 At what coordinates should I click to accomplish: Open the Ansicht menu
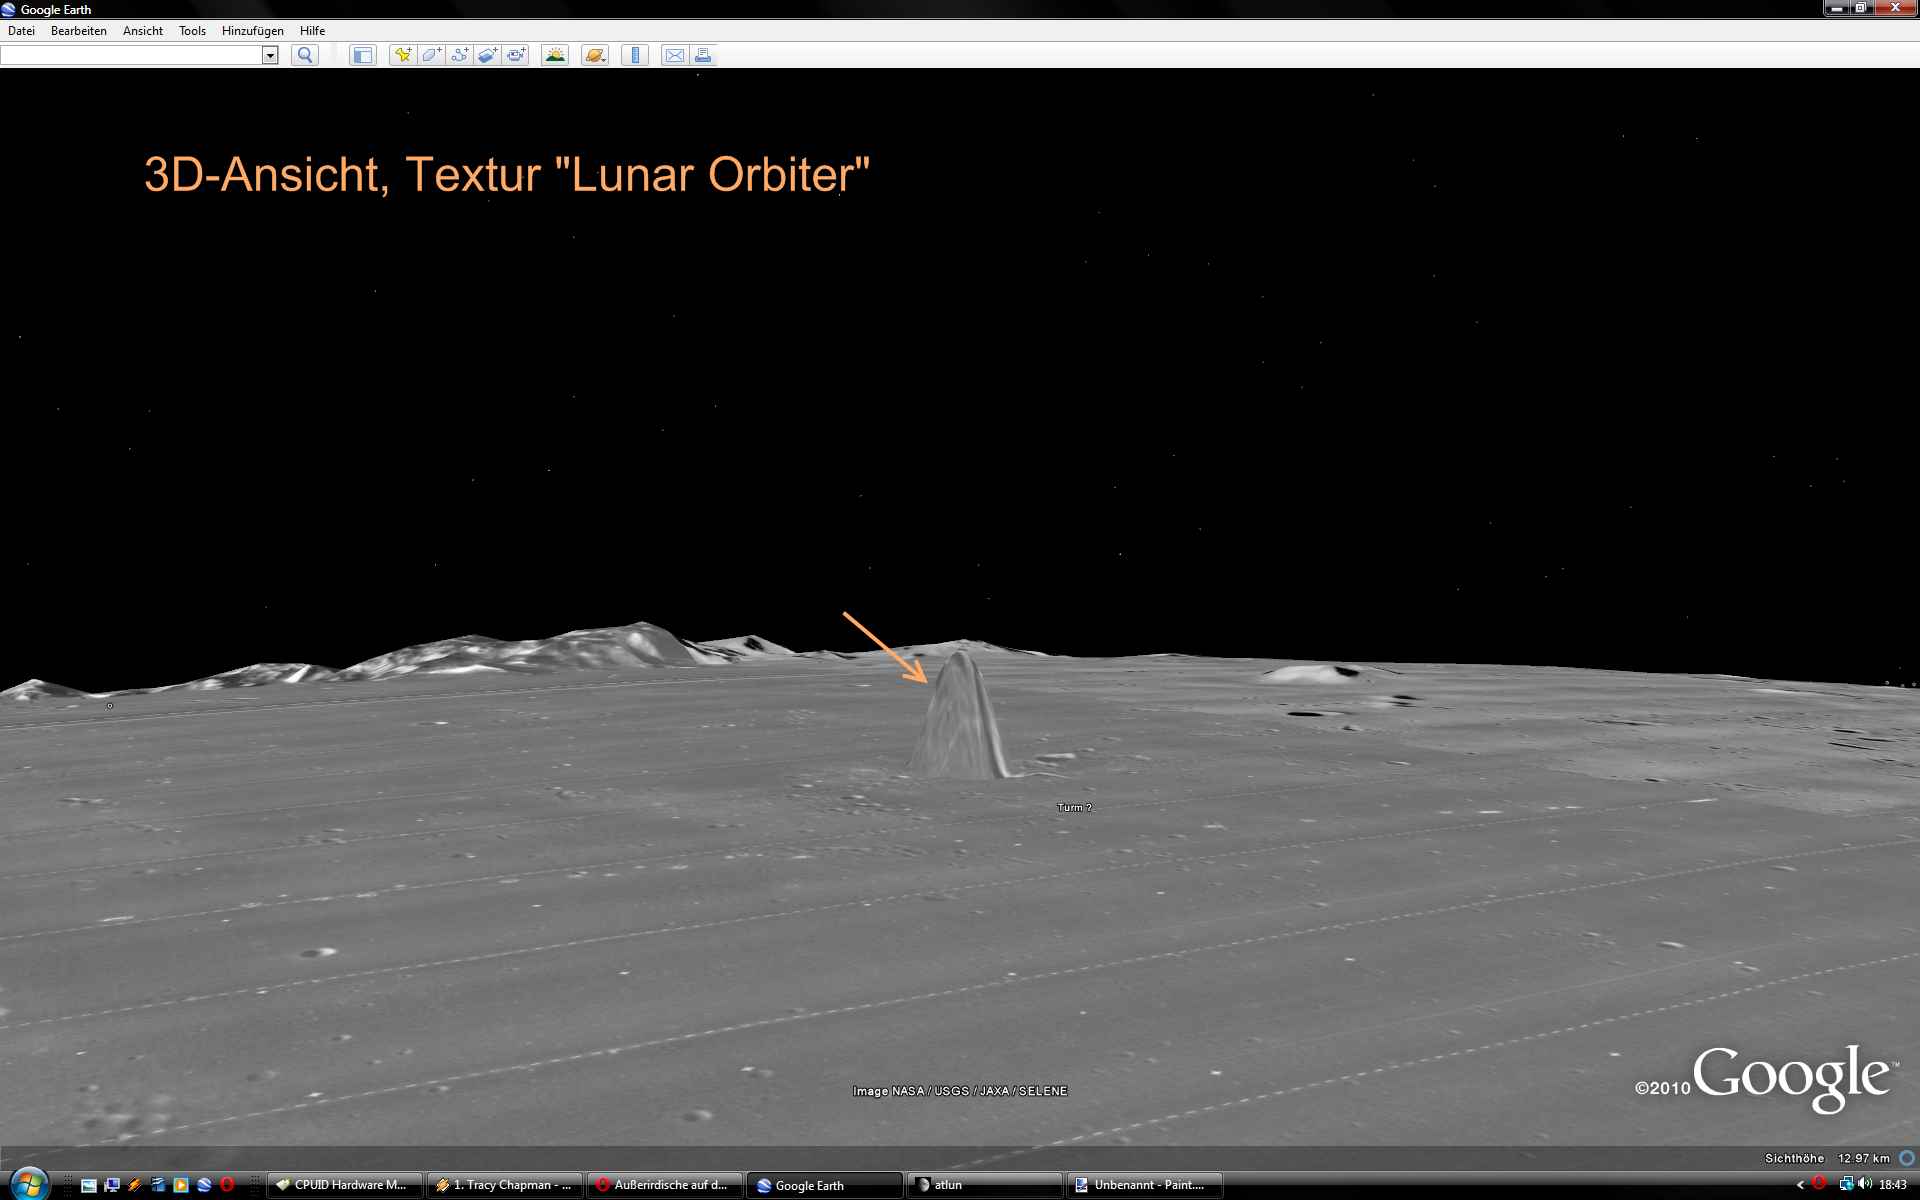[x=143, y=31]
